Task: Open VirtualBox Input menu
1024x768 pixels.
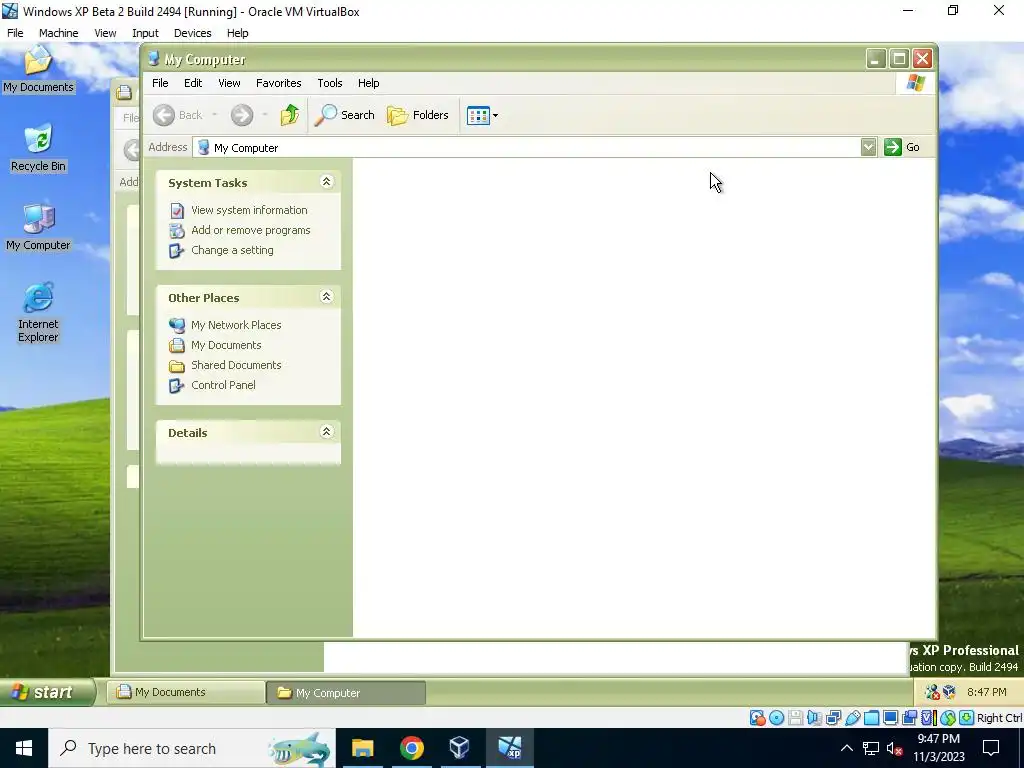Action: click(145, 33)
